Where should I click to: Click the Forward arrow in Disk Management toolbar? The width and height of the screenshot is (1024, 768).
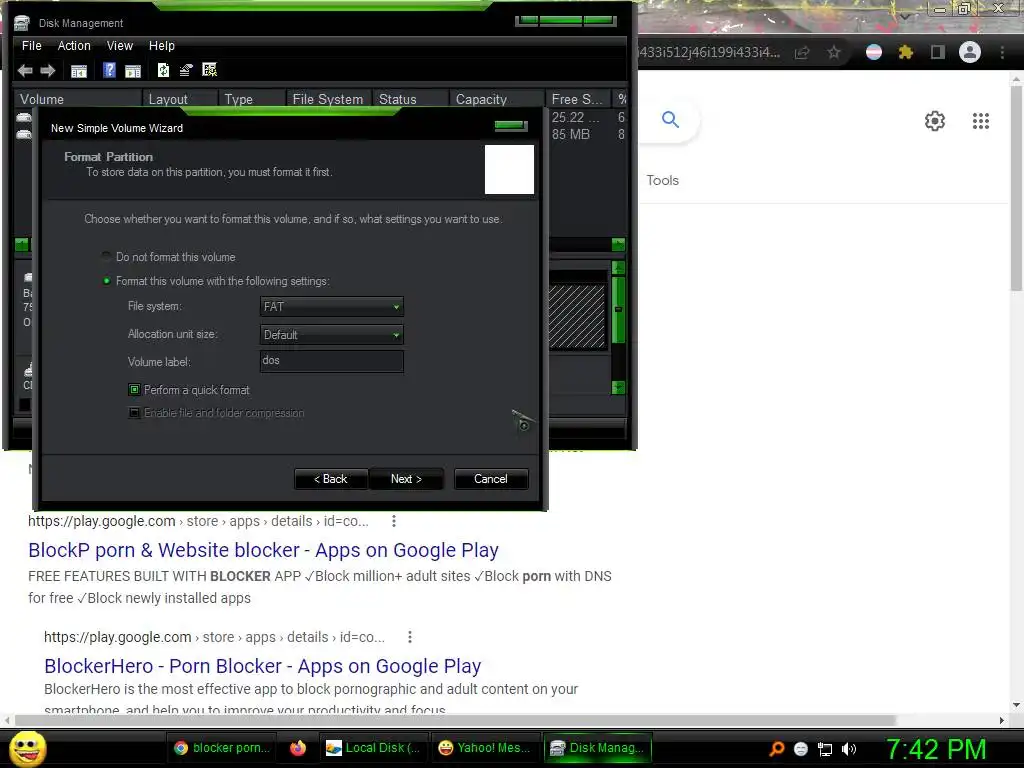pyautogui.click(x=48, y=71)
